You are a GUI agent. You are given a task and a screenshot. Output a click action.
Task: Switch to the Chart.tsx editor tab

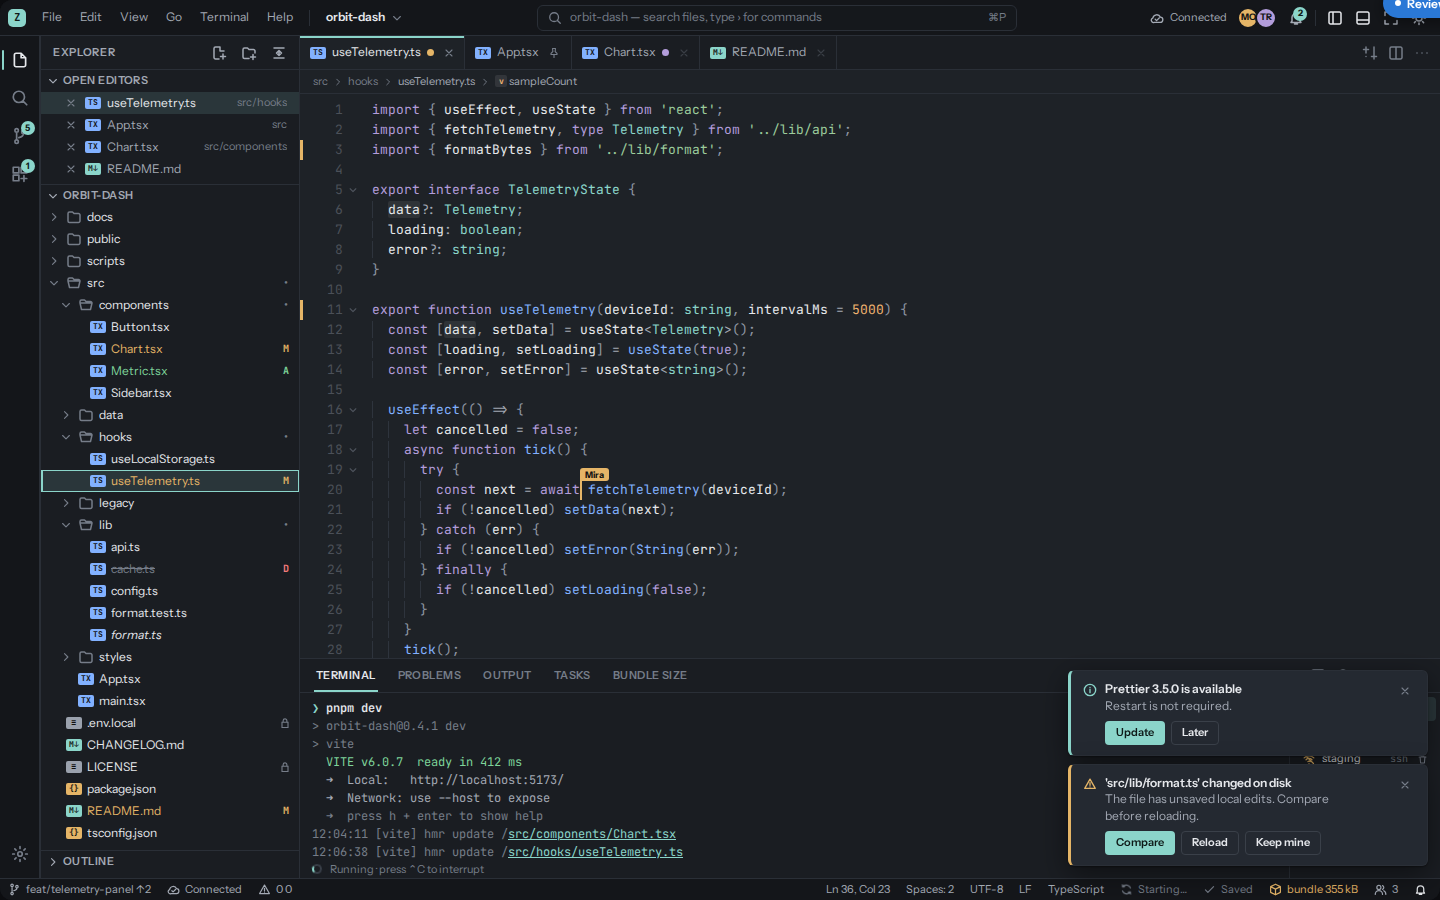(629, 53)
